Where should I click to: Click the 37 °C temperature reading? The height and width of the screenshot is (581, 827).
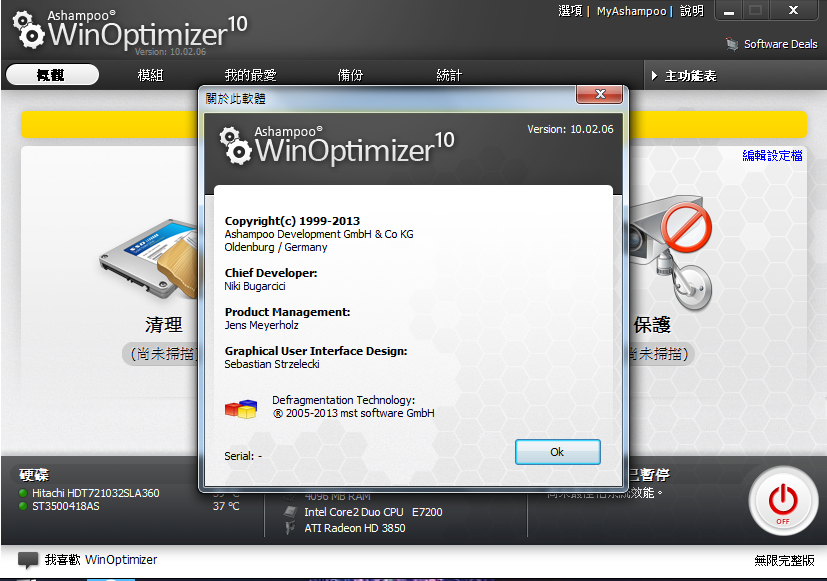tap(226, 506)
